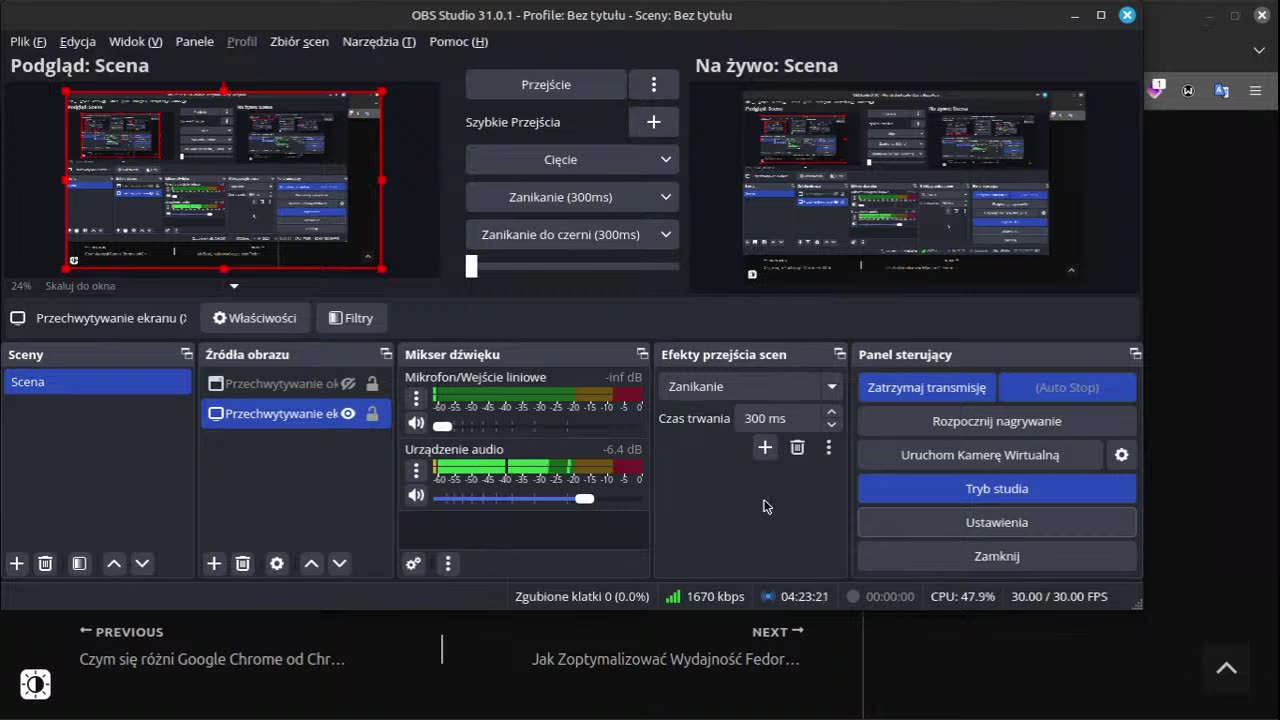The image size is (1280, 720).
Task: Open Ustawienia button
Action: [x=997, y=523]
